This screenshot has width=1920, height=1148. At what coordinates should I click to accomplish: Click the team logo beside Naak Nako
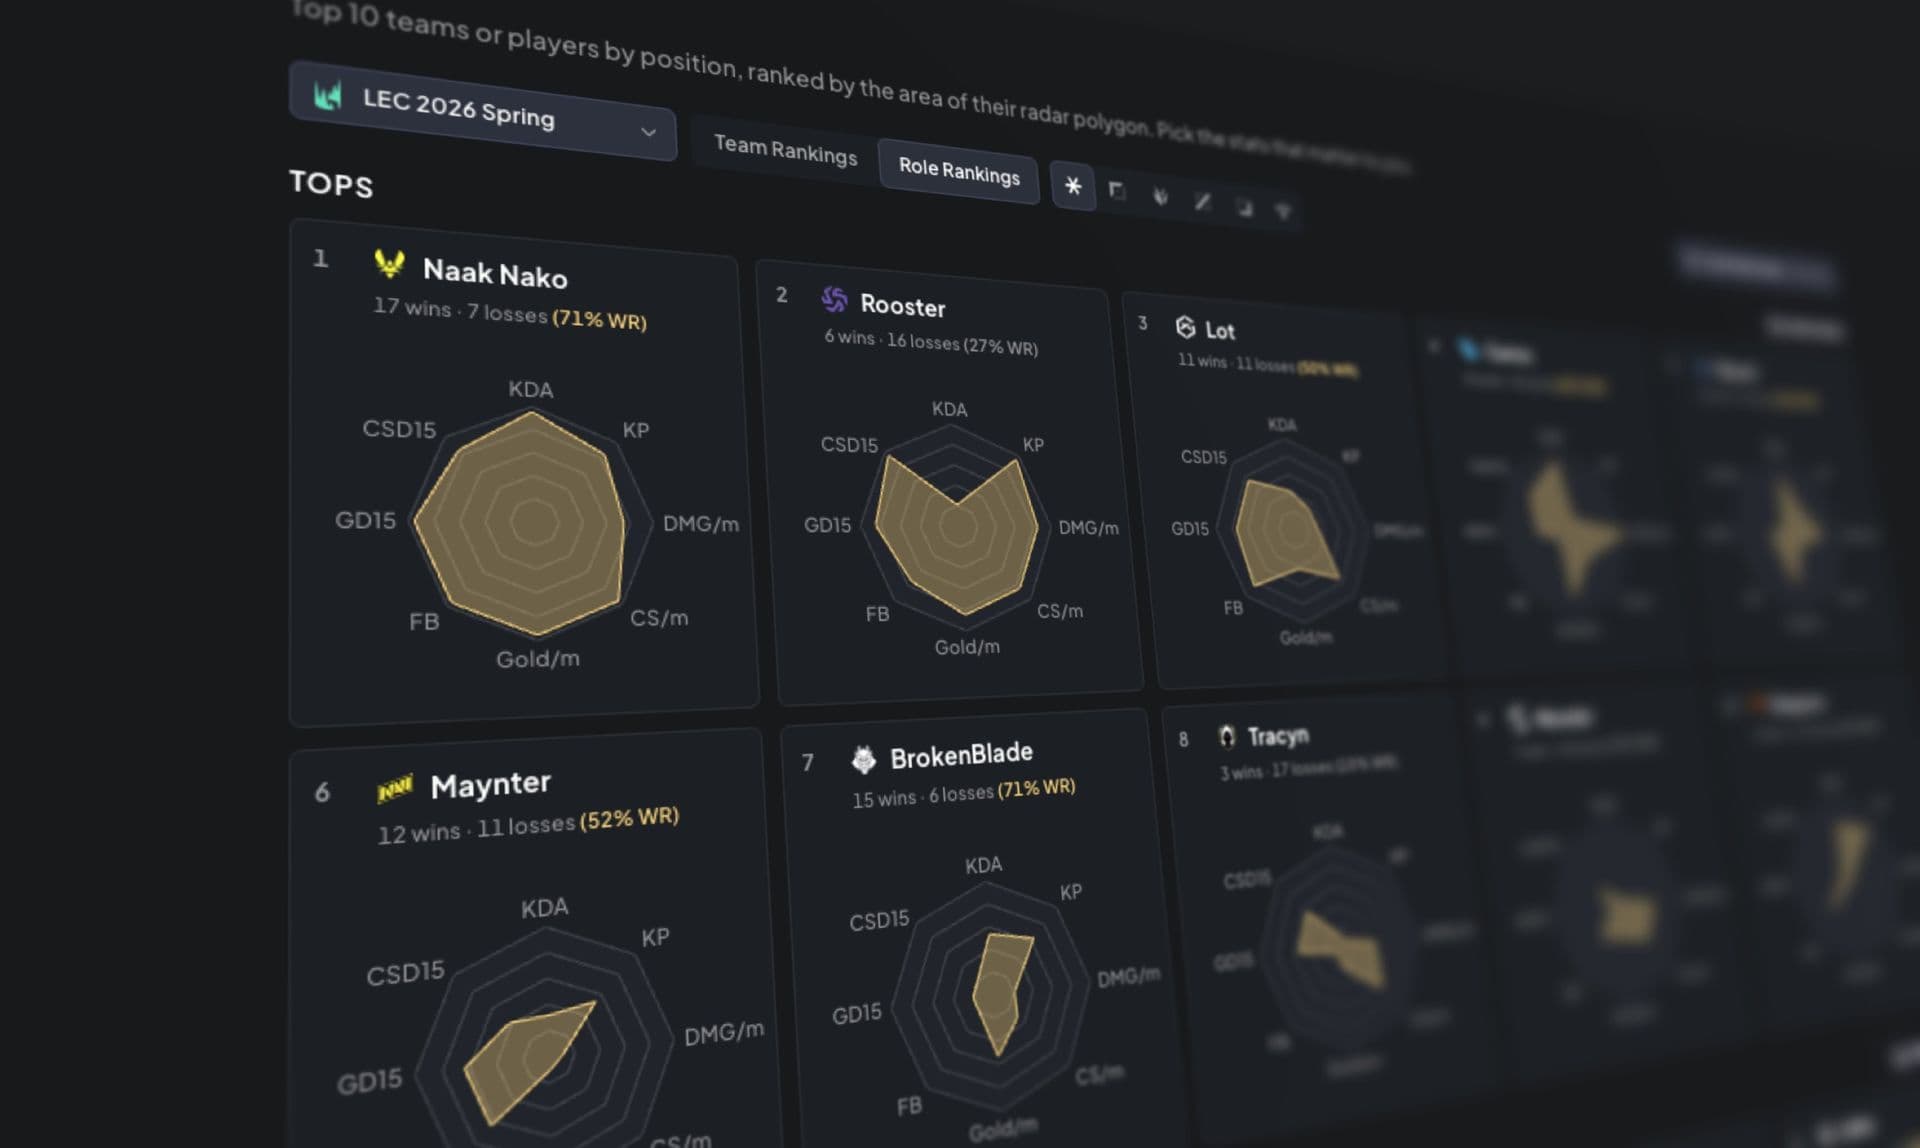[x=389, y=264]
